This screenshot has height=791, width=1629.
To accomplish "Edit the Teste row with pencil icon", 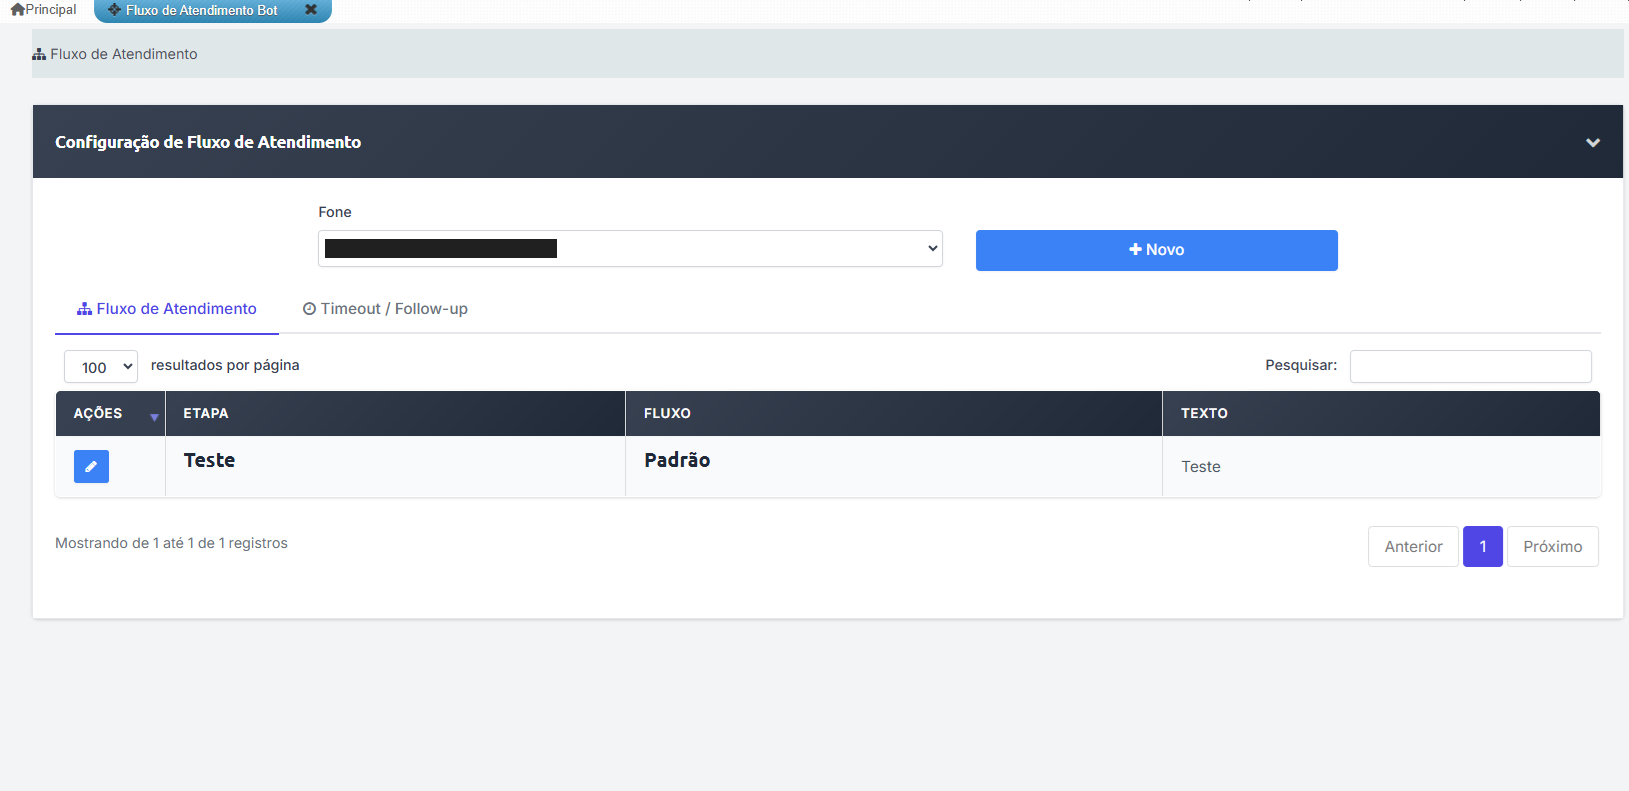I will click(x=91, y=466).
